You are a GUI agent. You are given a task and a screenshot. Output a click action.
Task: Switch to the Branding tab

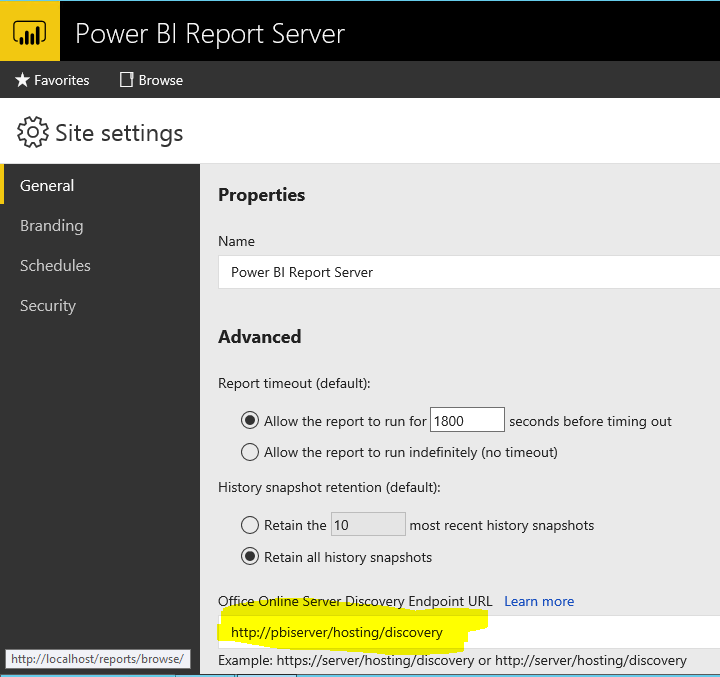click(51, 226)
